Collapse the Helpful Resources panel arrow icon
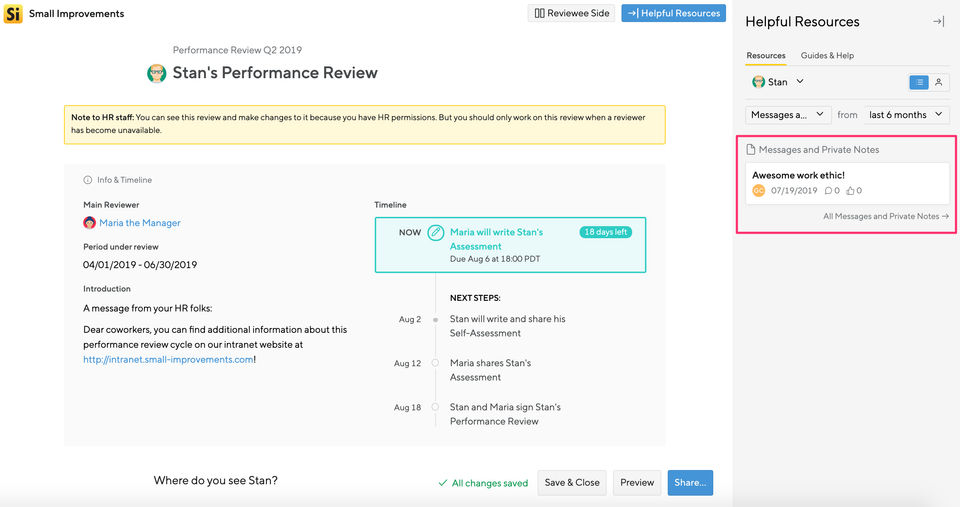Image resolution: width=960 pixels, height=507 pixels. 937,21
